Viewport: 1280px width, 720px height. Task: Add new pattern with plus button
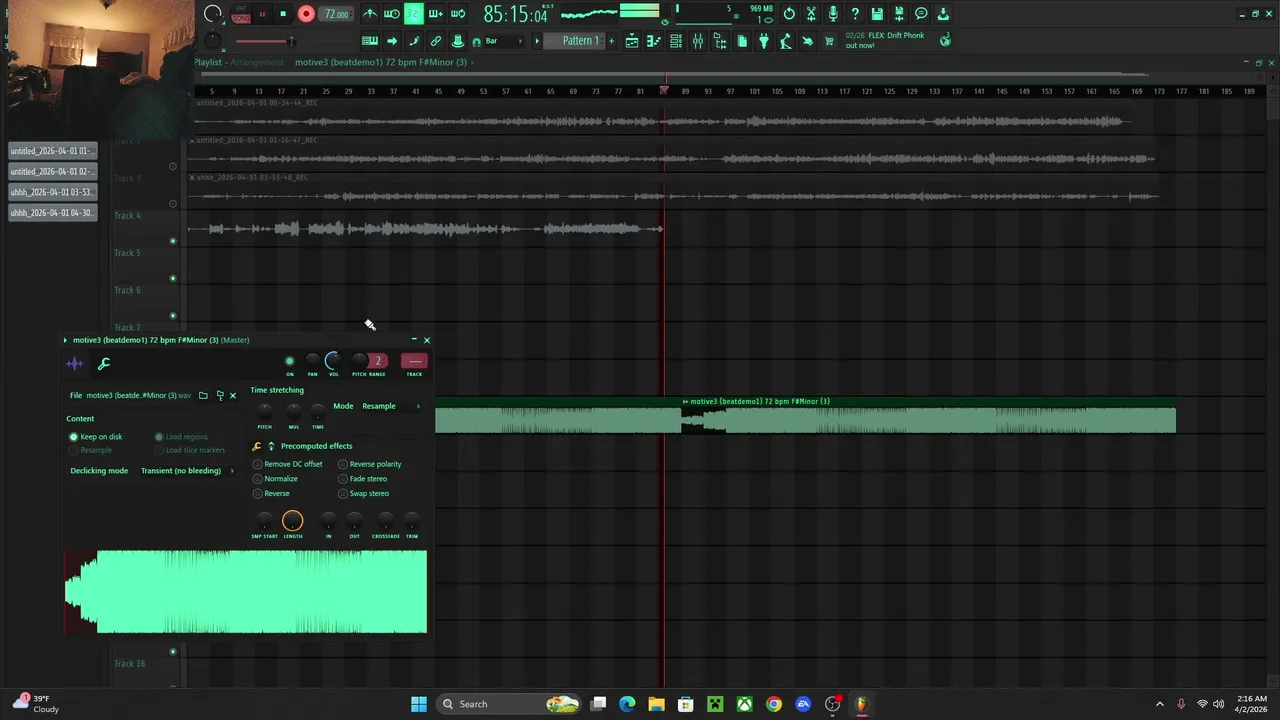[612, 41]
